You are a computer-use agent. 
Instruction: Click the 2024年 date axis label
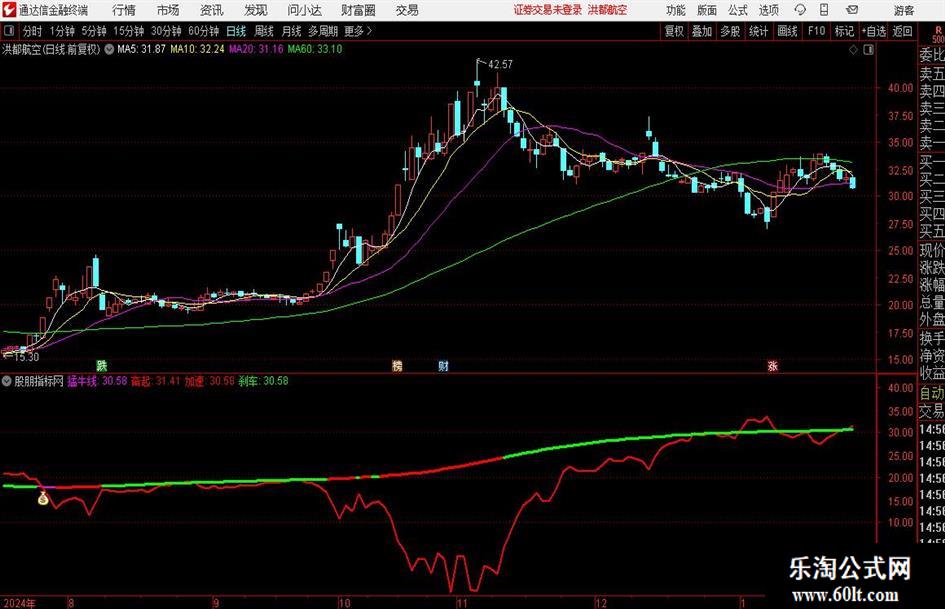point(19,603)
